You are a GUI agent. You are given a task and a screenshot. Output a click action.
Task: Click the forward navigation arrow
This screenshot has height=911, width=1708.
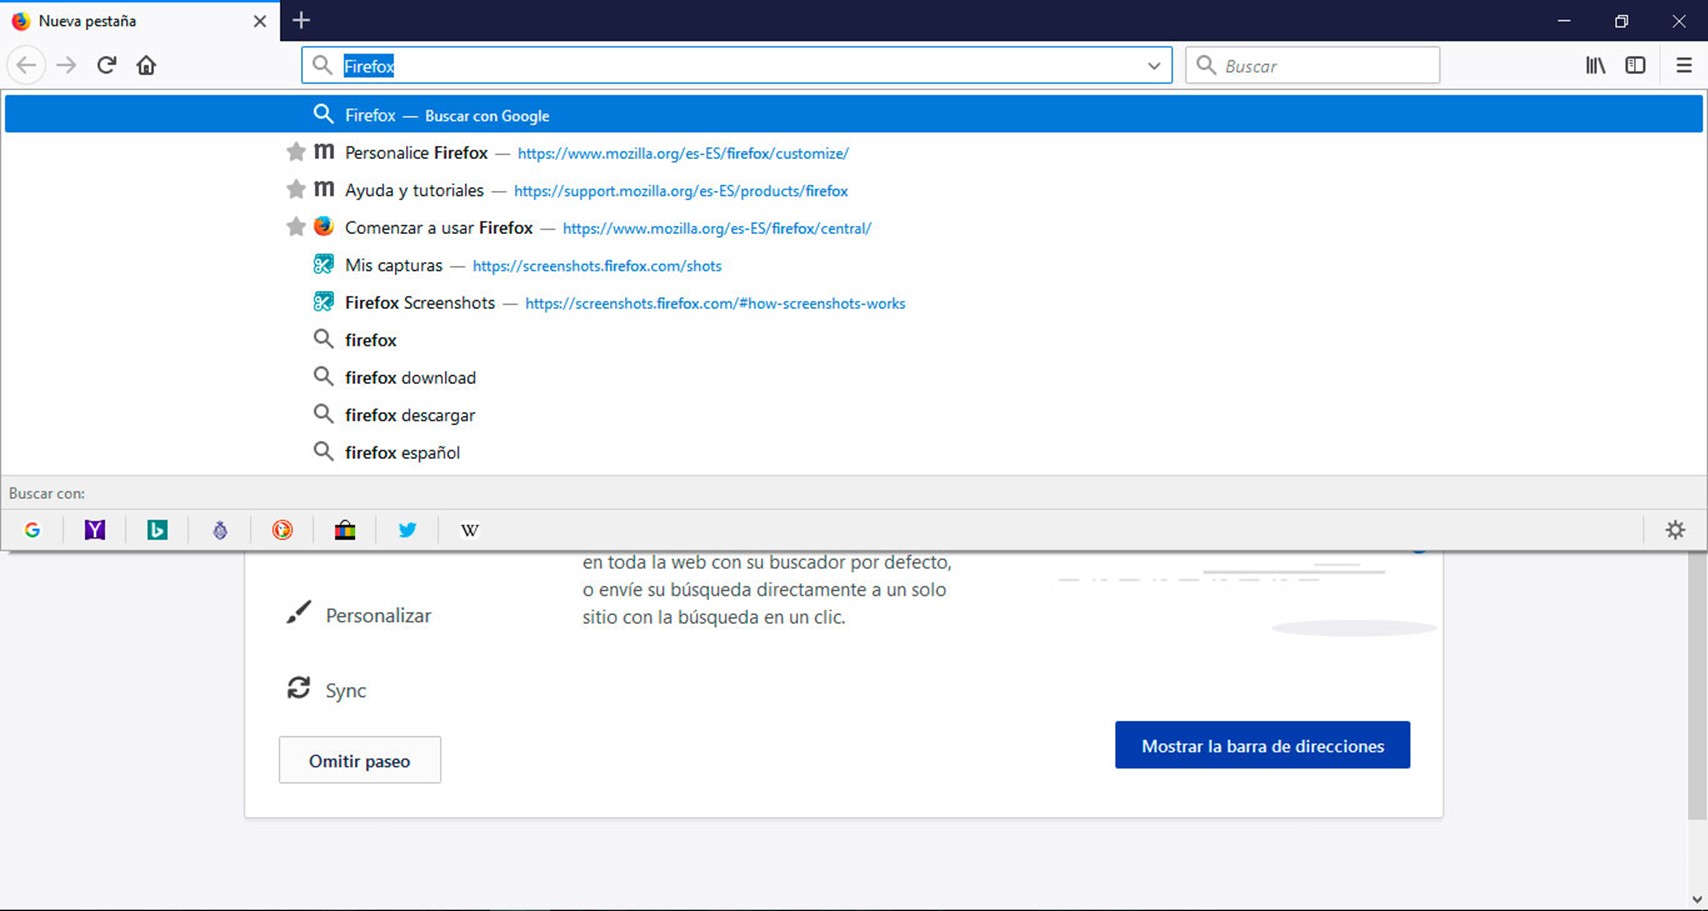[x=66, y=66]
